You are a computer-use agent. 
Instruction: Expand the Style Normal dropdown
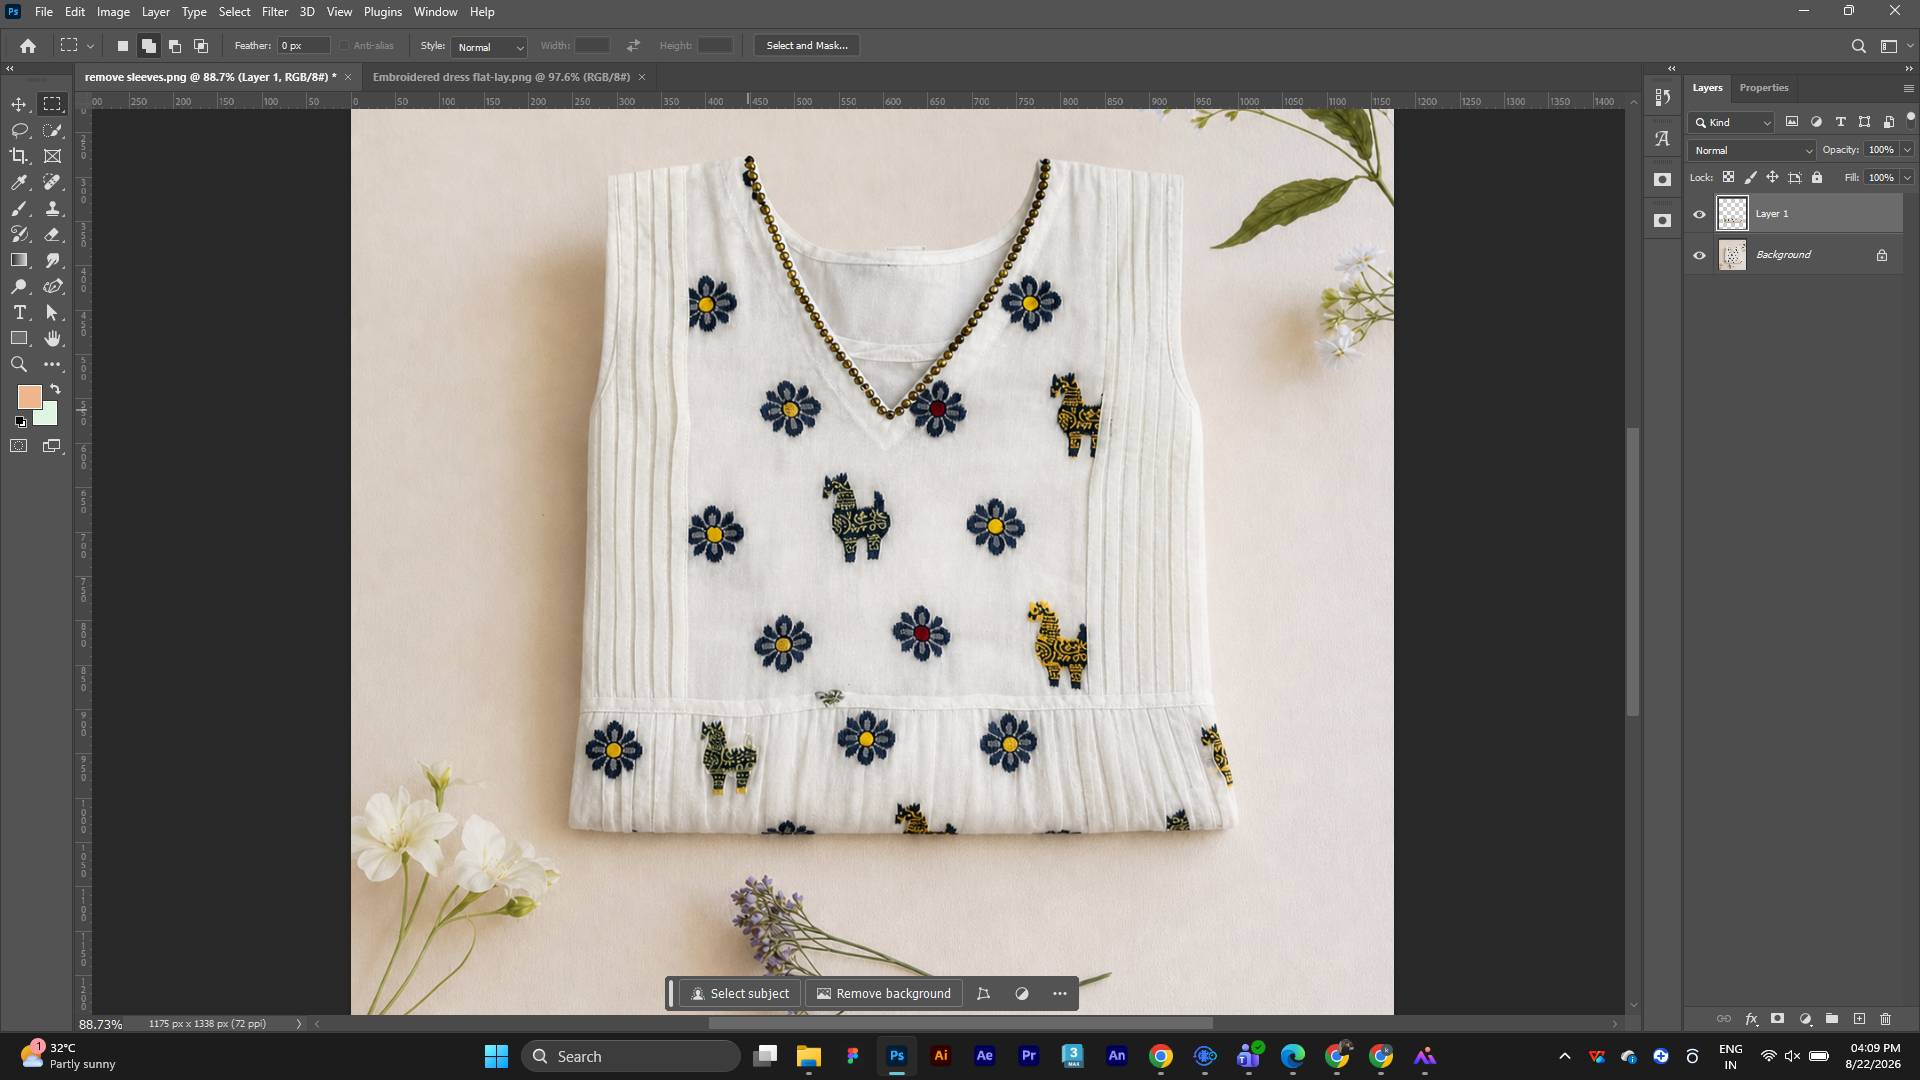point(489,46)
